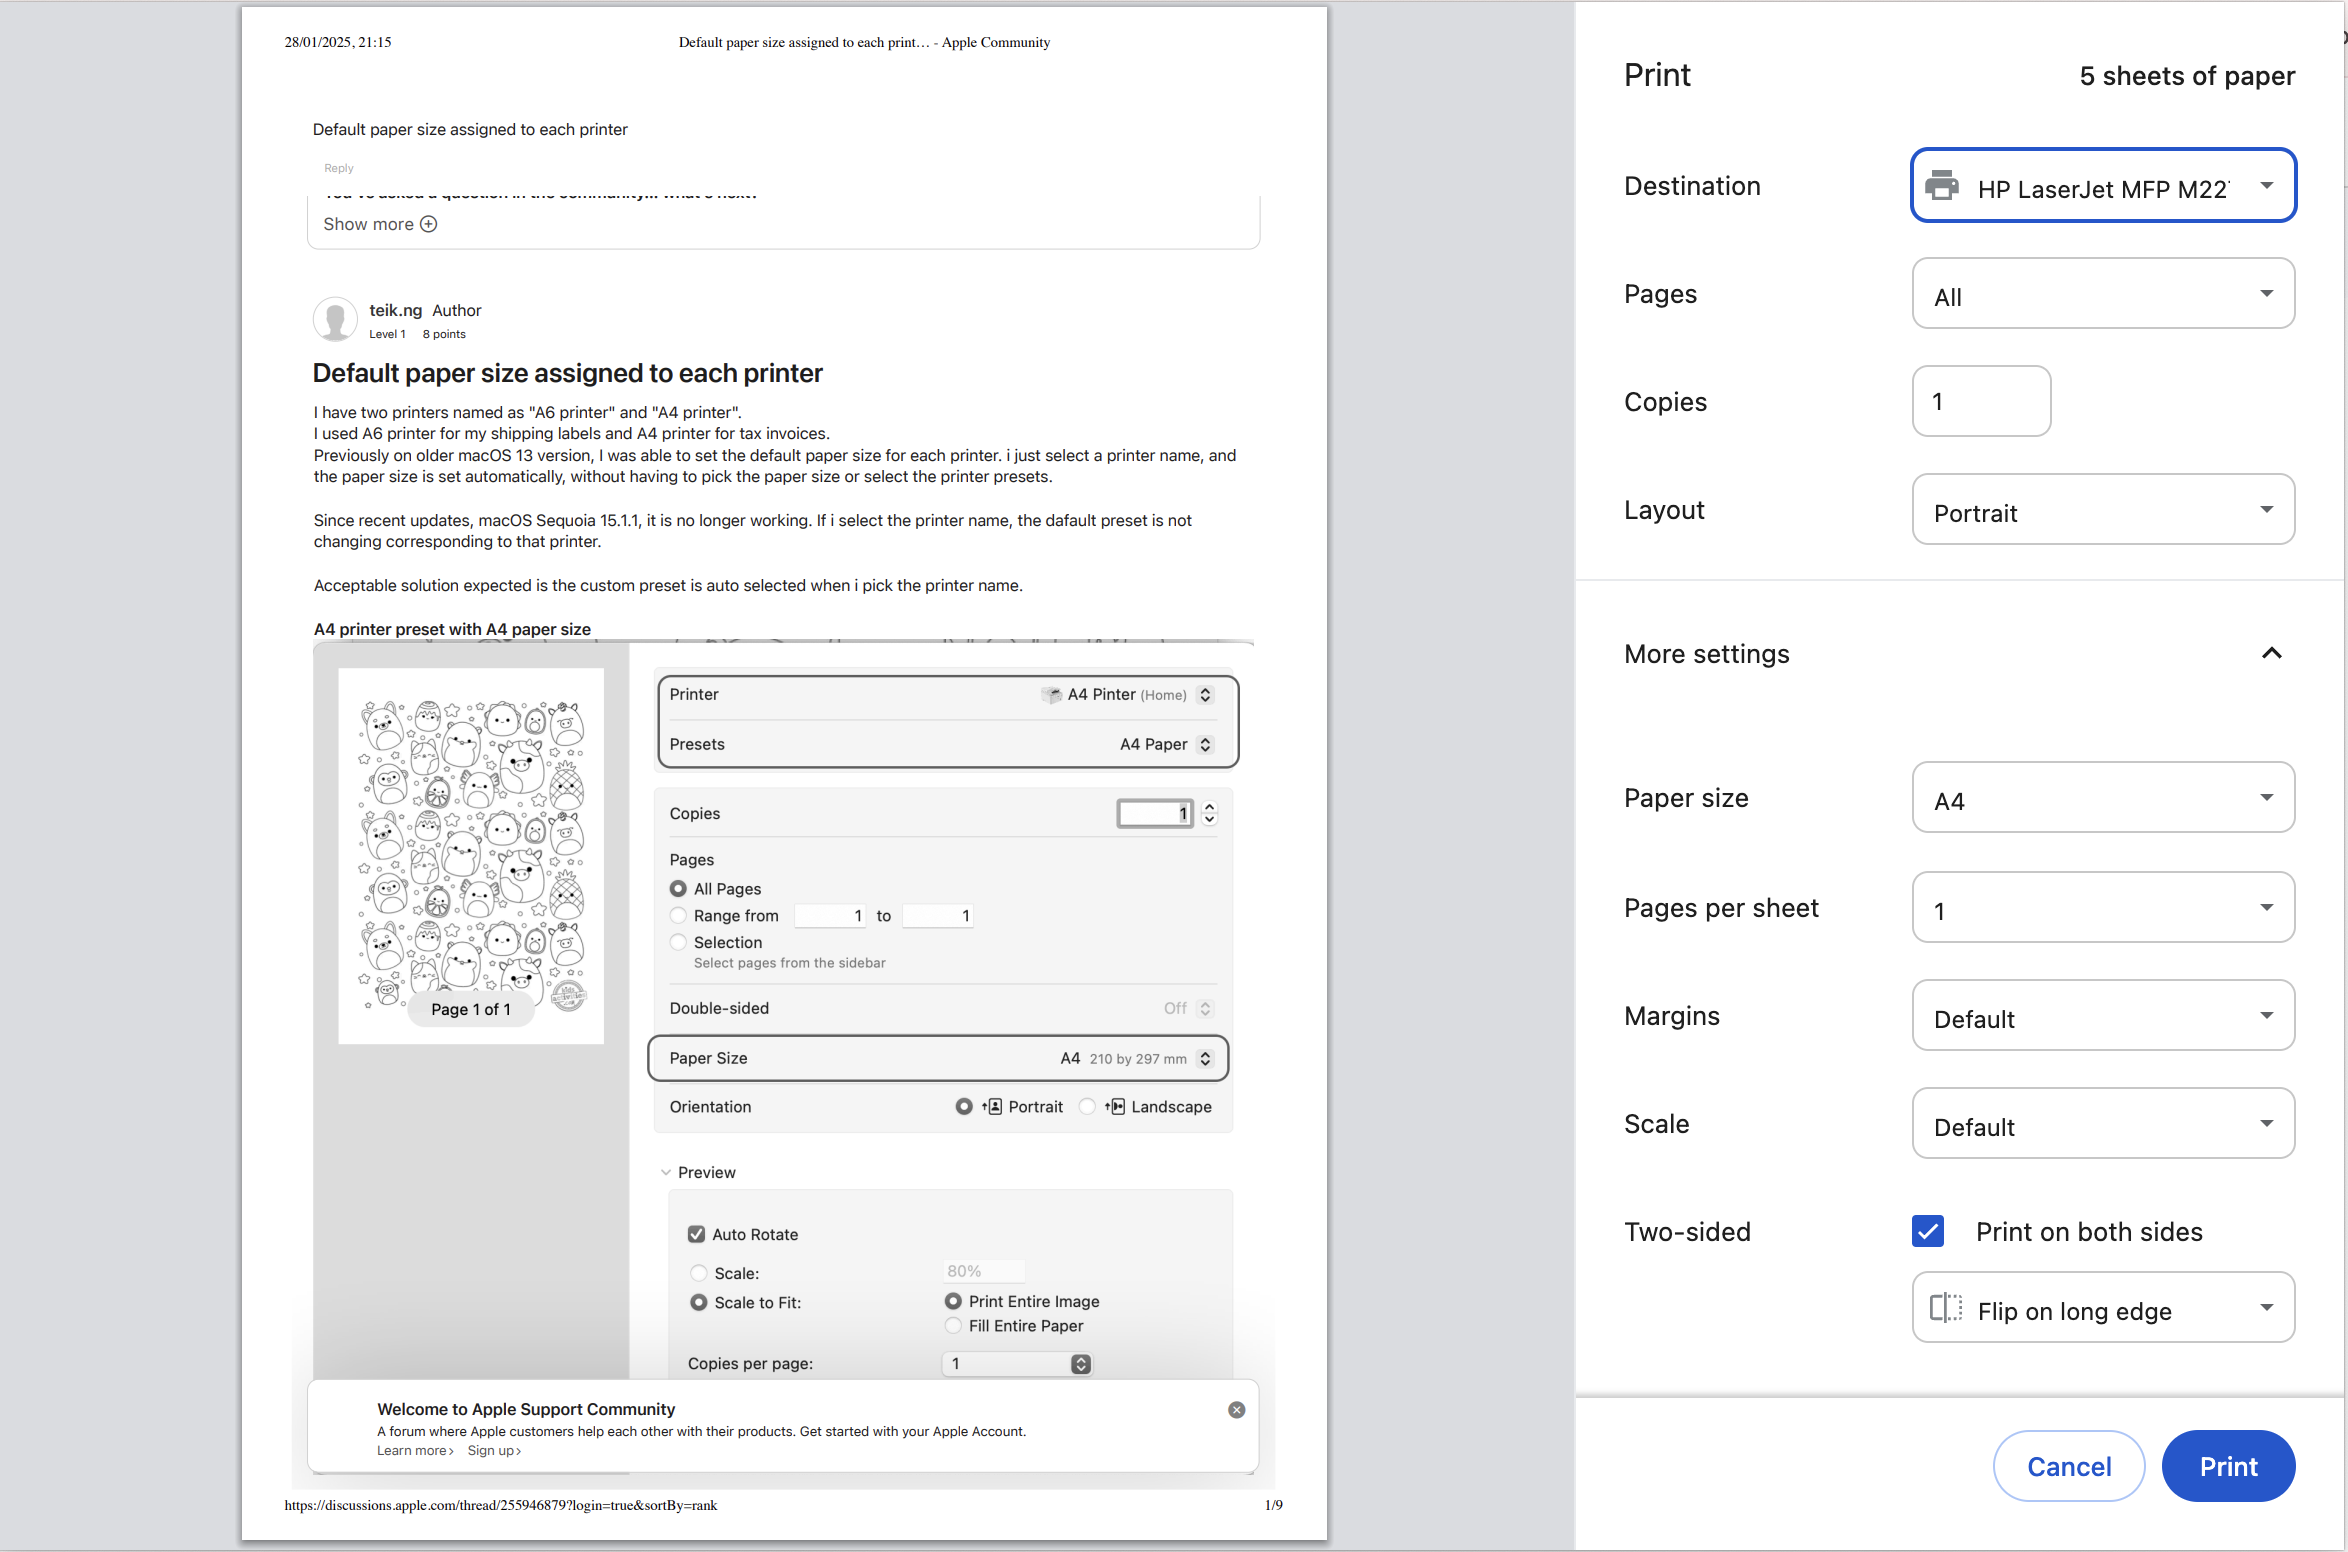Toggle the Auto Rotate checkbox
Screen dimensions: 2348x1552
(x=697, y=1234)
